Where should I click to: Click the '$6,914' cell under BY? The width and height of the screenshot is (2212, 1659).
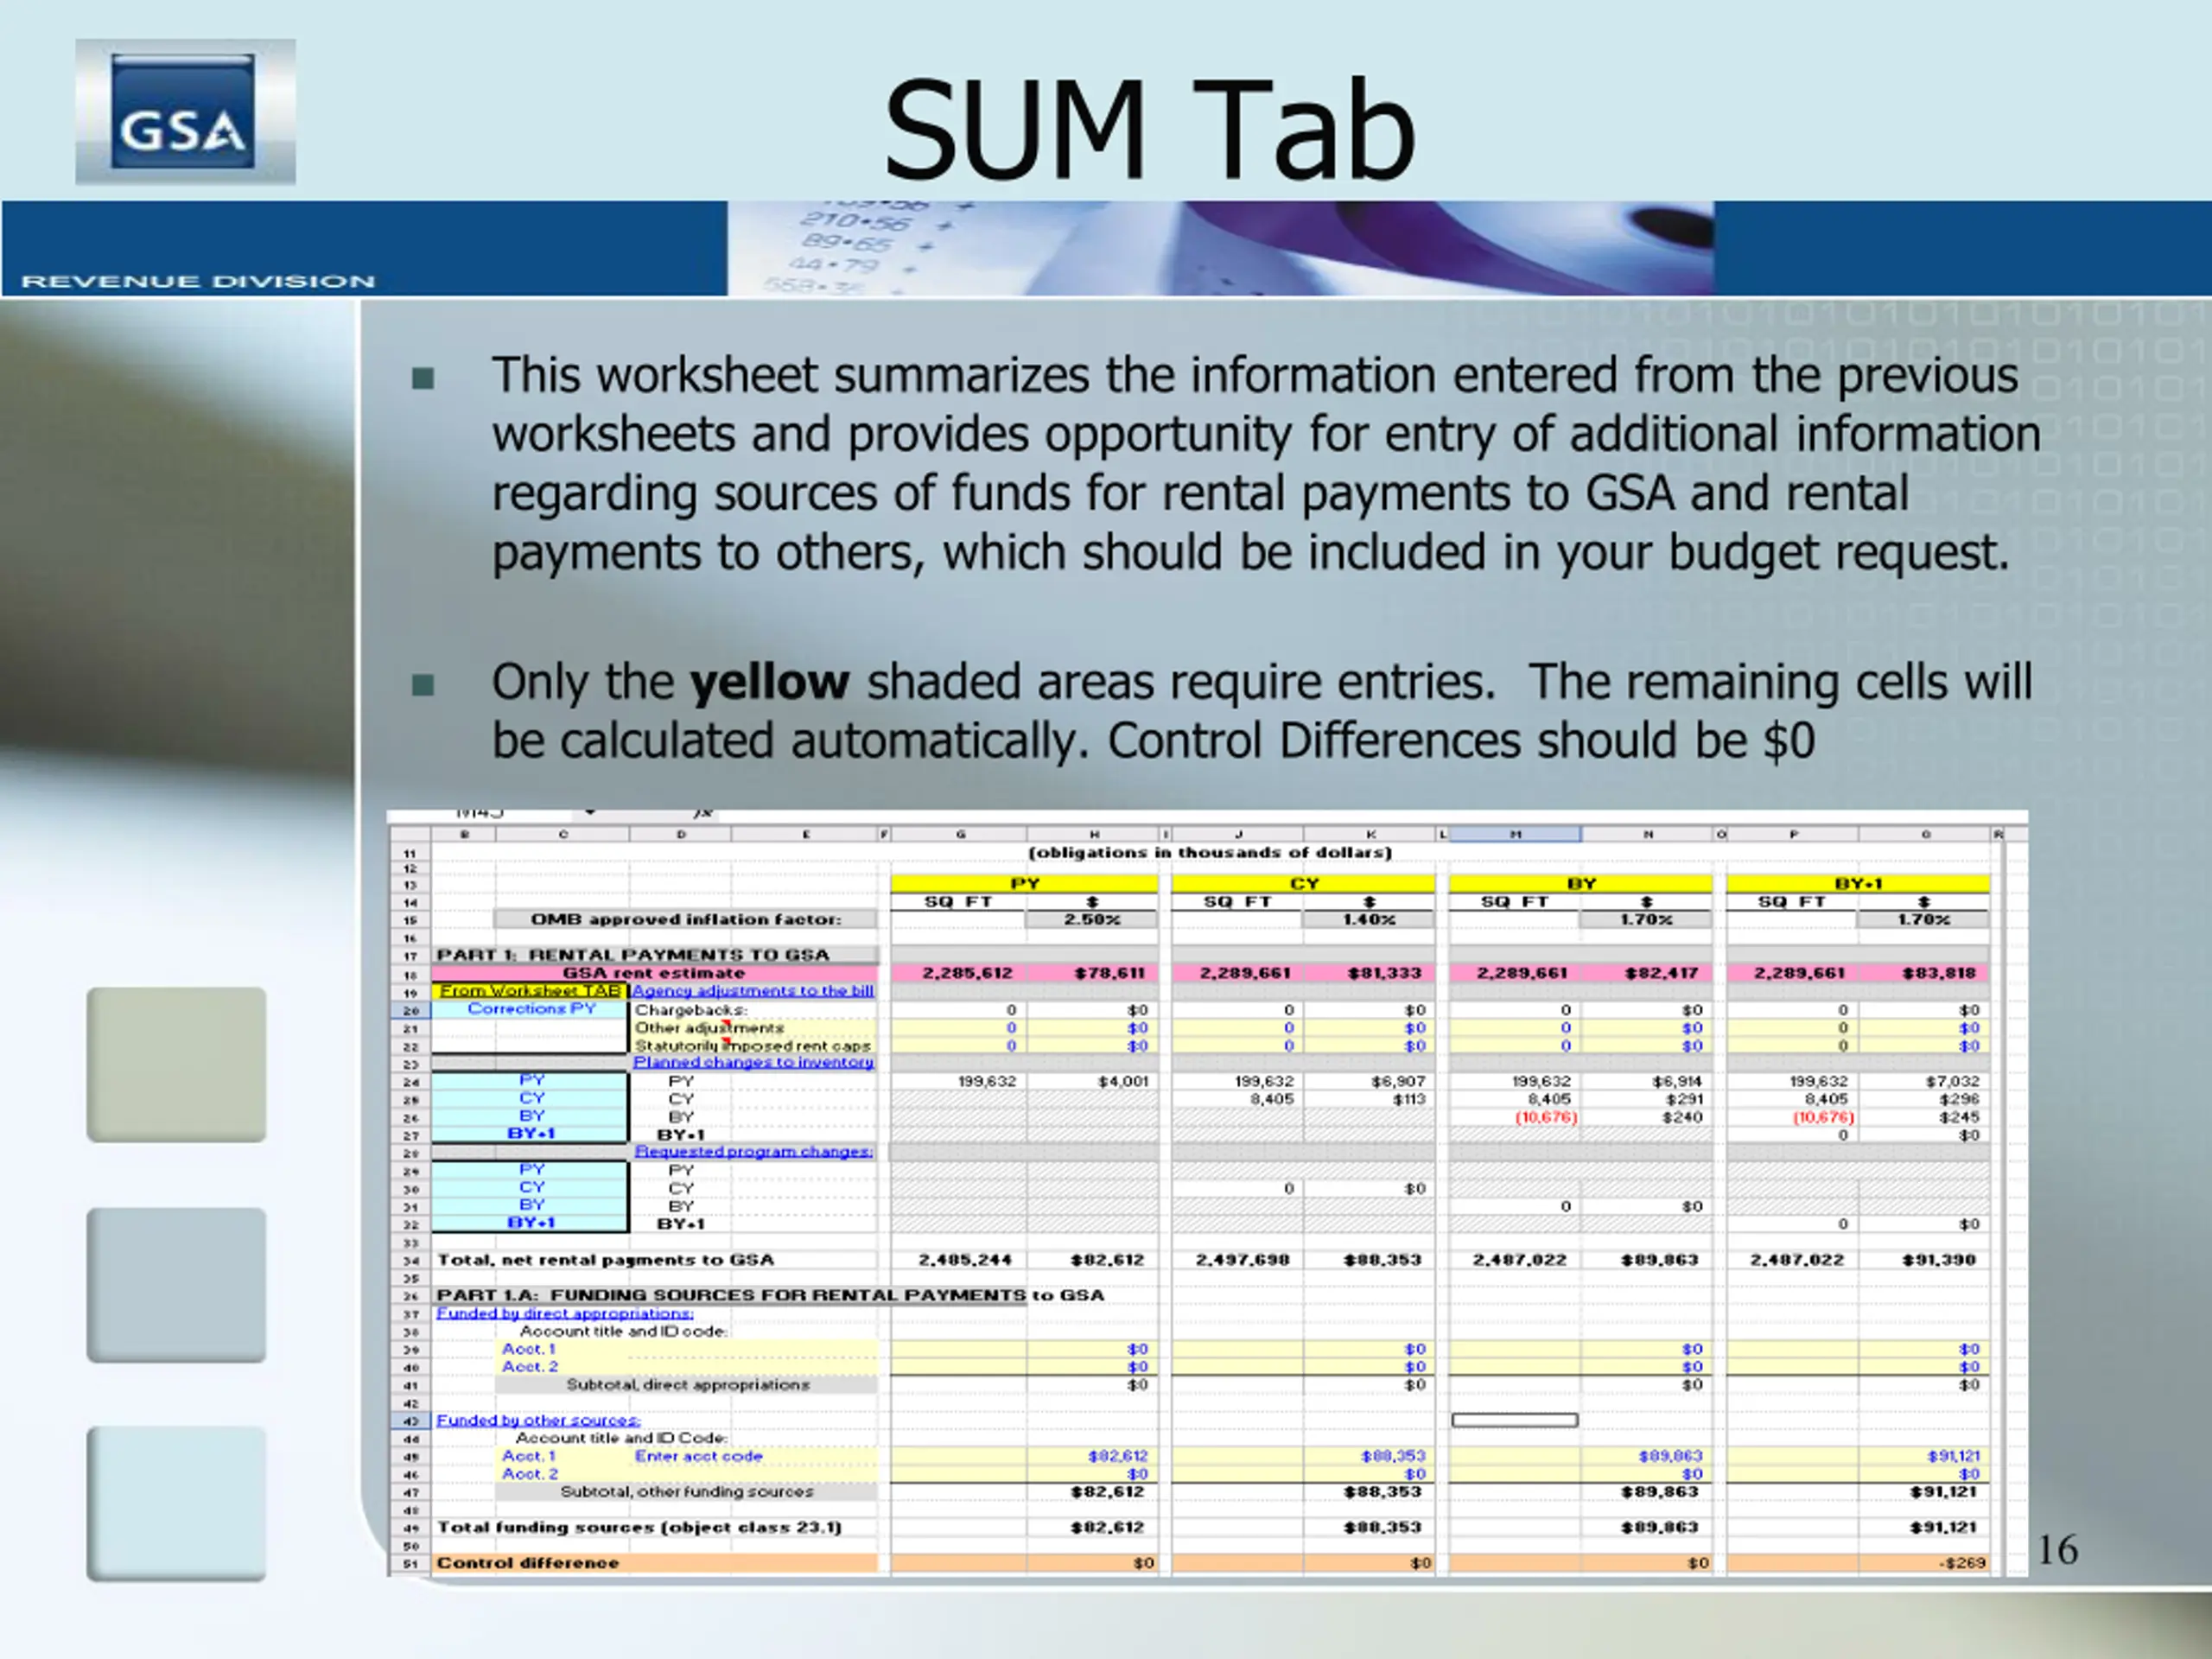[1646, 1081]
